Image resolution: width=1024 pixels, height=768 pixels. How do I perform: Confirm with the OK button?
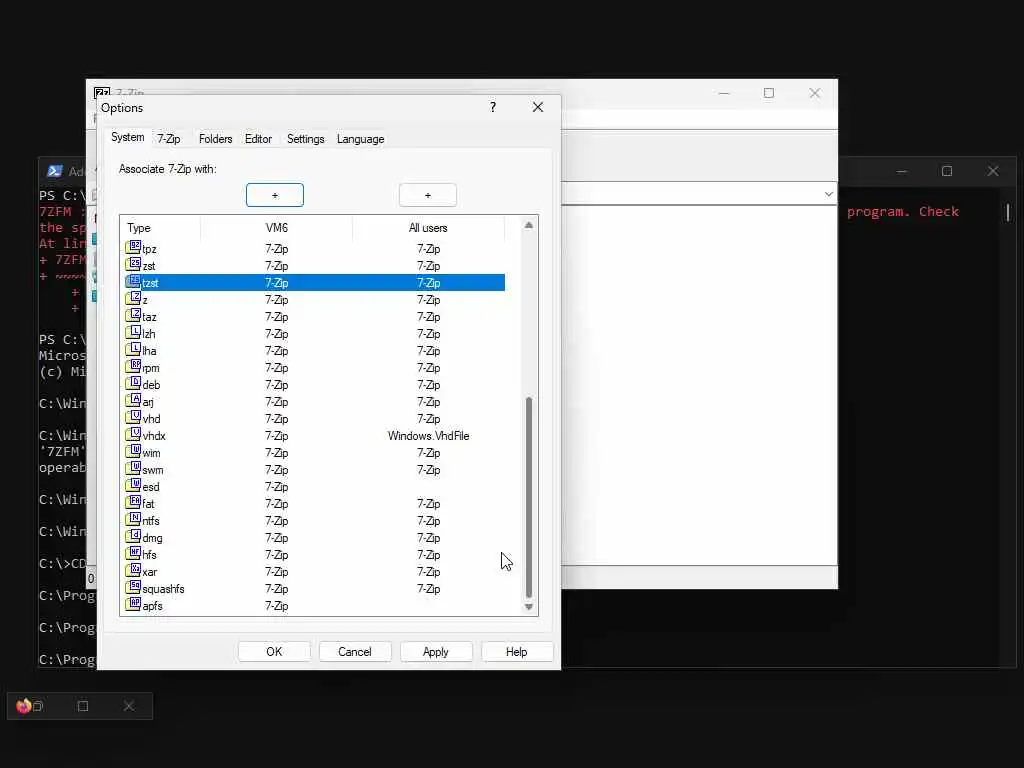point(274,652)
